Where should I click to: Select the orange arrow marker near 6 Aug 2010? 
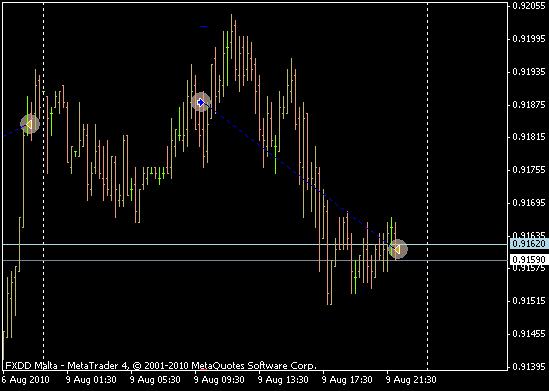coord(29,124)
